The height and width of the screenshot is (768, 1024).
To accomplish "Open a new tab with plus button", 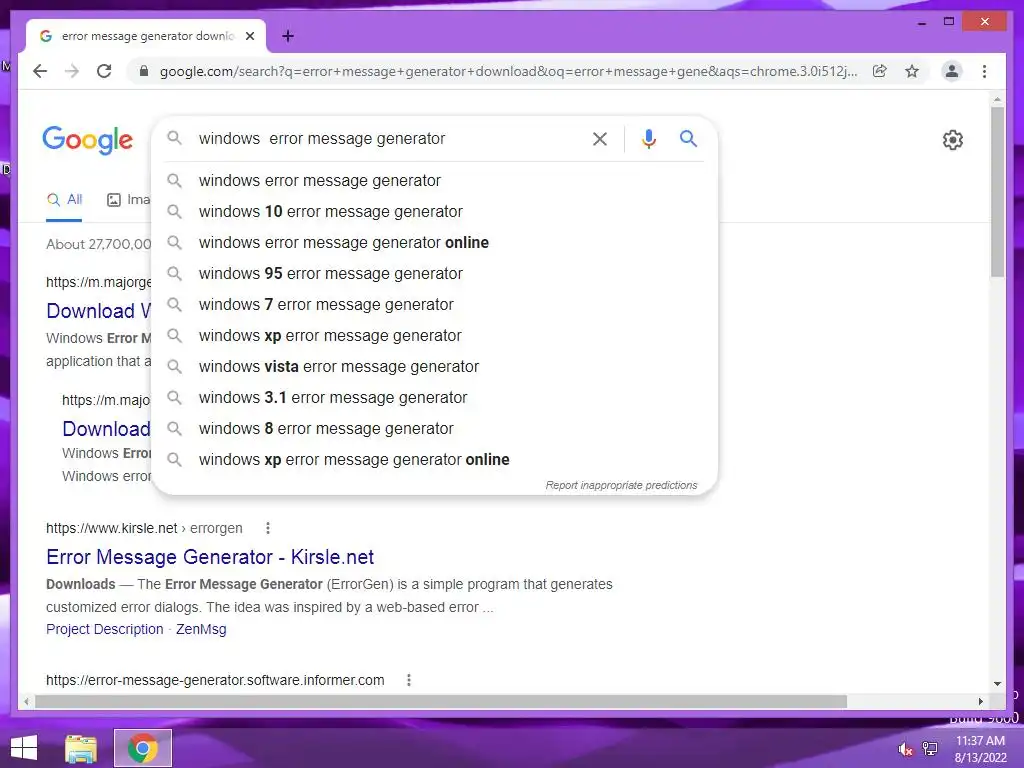I will (x=288, y=37).
